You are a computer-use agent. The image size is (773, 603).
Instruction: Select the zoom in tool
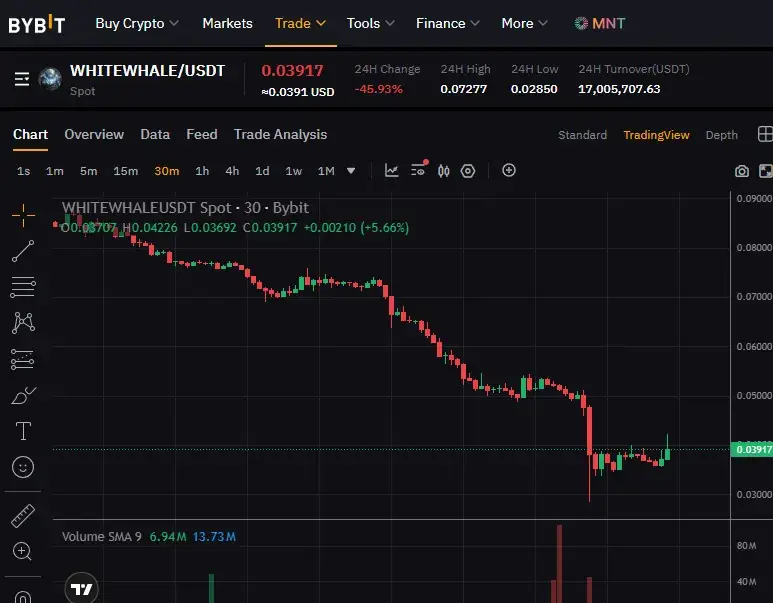[x=23, y=551]
